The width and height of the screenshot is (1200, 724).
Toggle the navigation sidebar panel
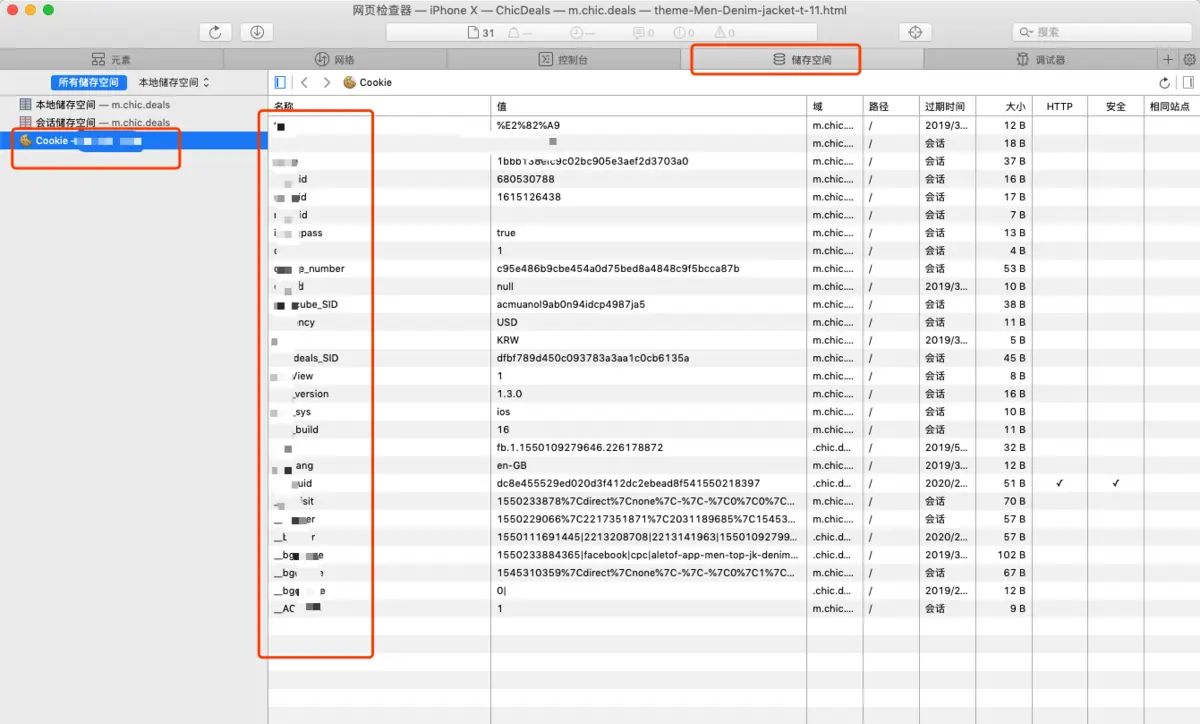click(x=280, y=82)
